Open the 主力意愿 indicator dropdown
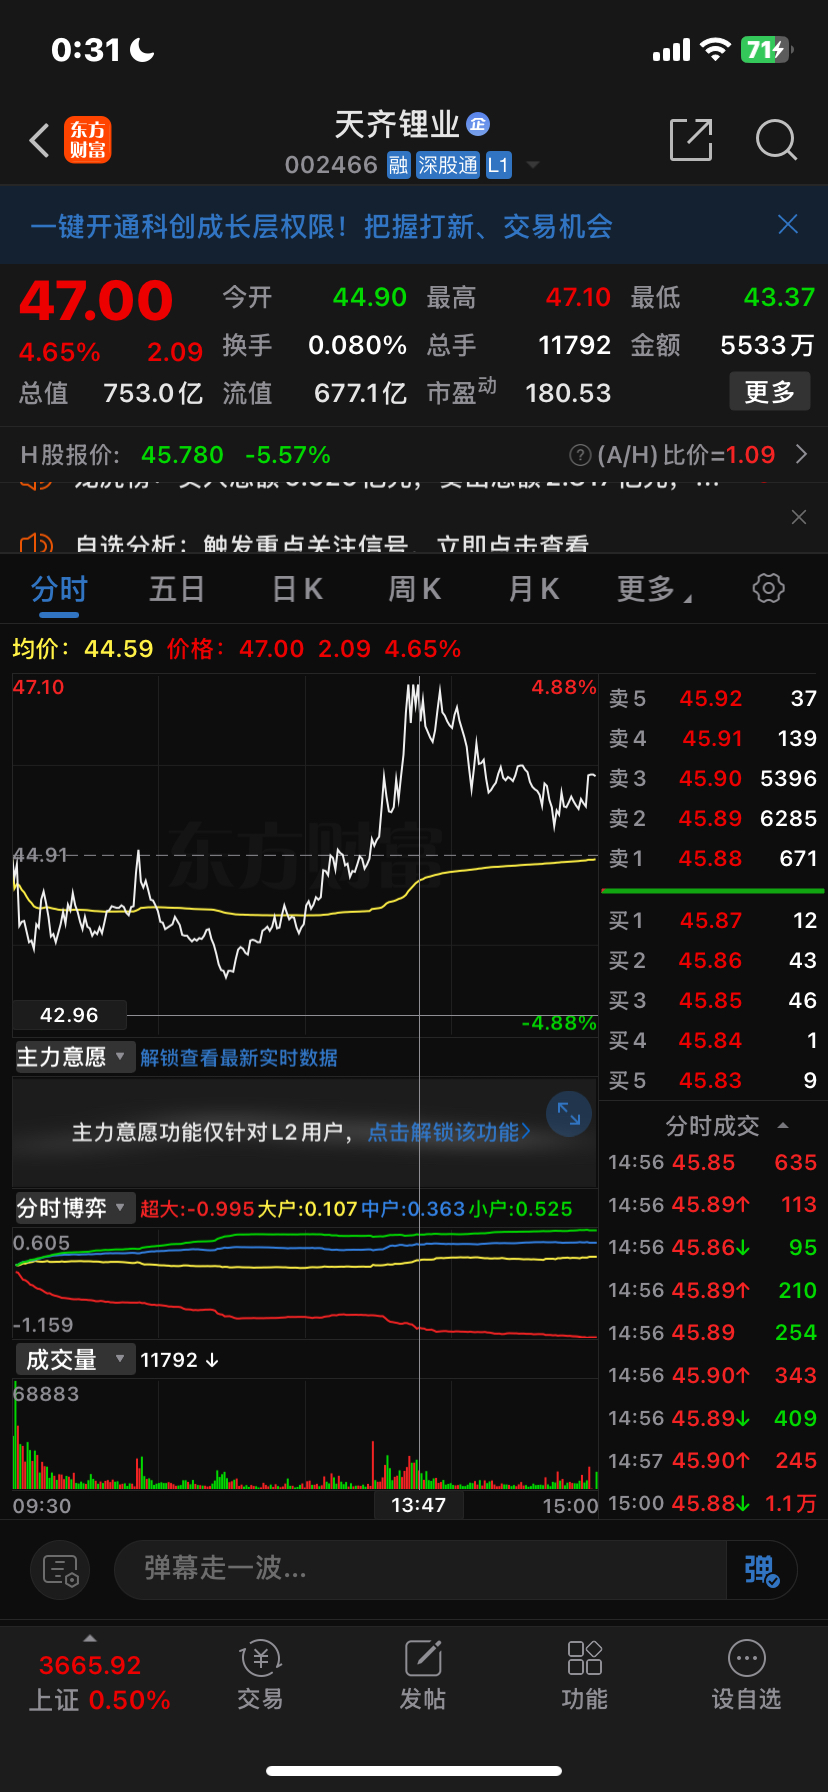Viewport: 828px width, 1792px height. coord(73,1057)
